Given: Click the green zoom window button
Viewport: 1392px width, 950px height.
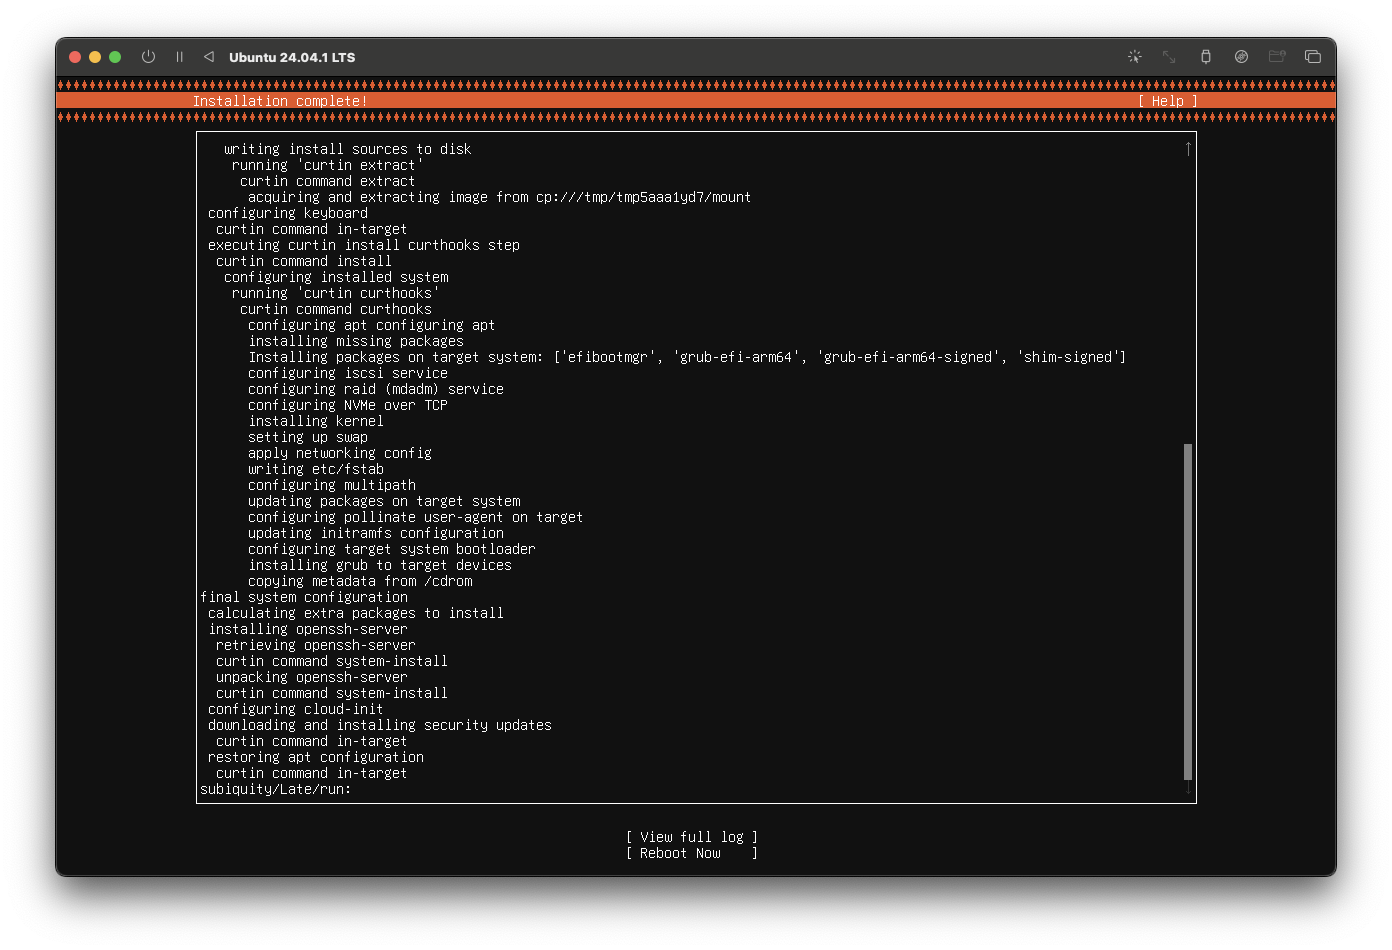Looking at the screenshot, I should [114, 57].
